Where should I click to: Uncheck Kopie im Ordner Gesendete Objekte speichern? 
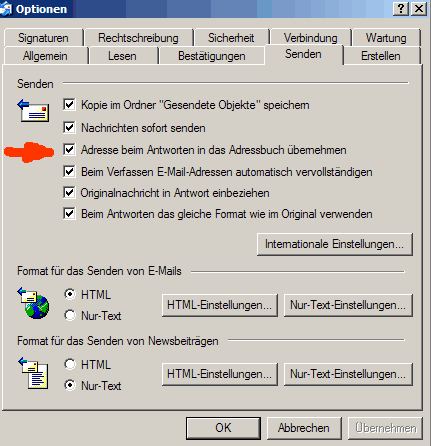coord(69,105)
